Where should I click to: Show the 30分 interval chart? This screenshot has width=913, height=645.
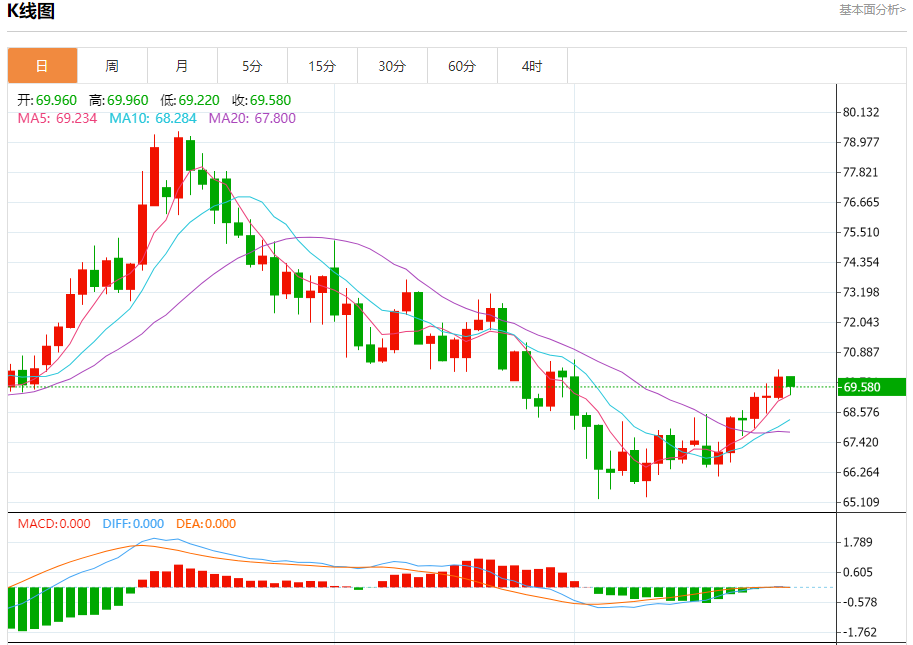(x=392, y=66)
